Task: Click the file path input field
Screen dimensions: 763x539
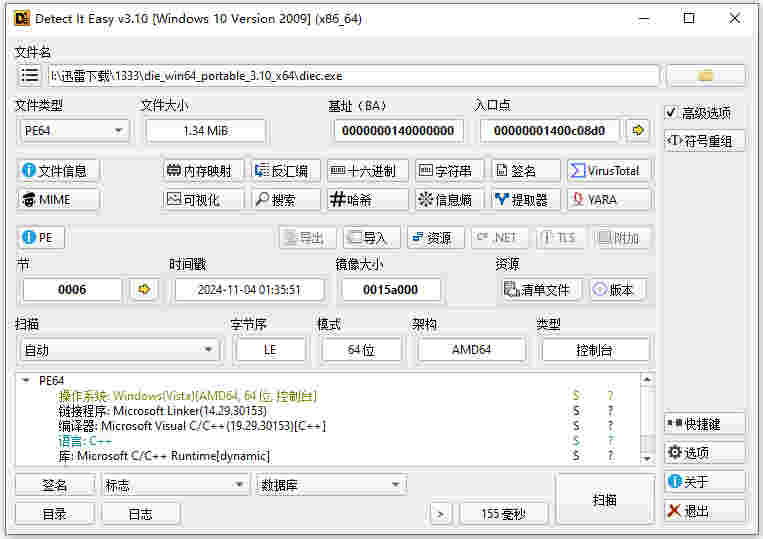Action: [353, 75]
